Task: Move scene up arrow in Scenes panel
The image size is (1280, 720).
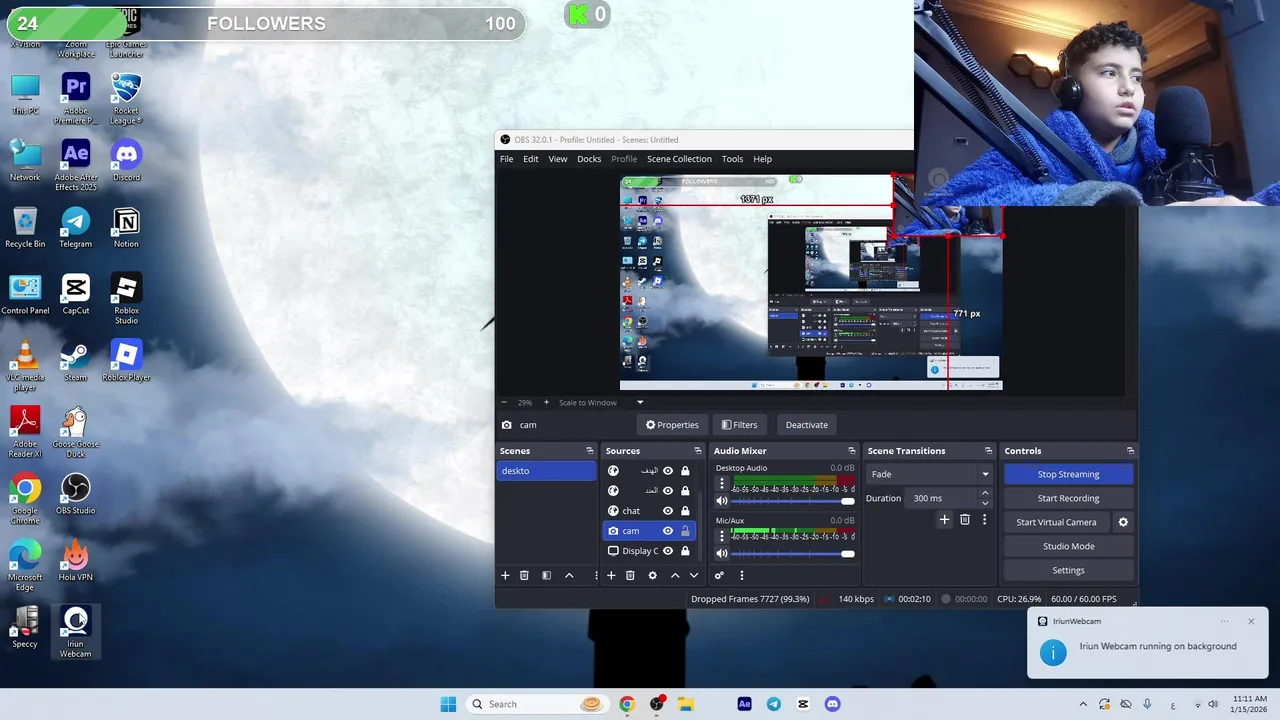Action: click(569, 575)
